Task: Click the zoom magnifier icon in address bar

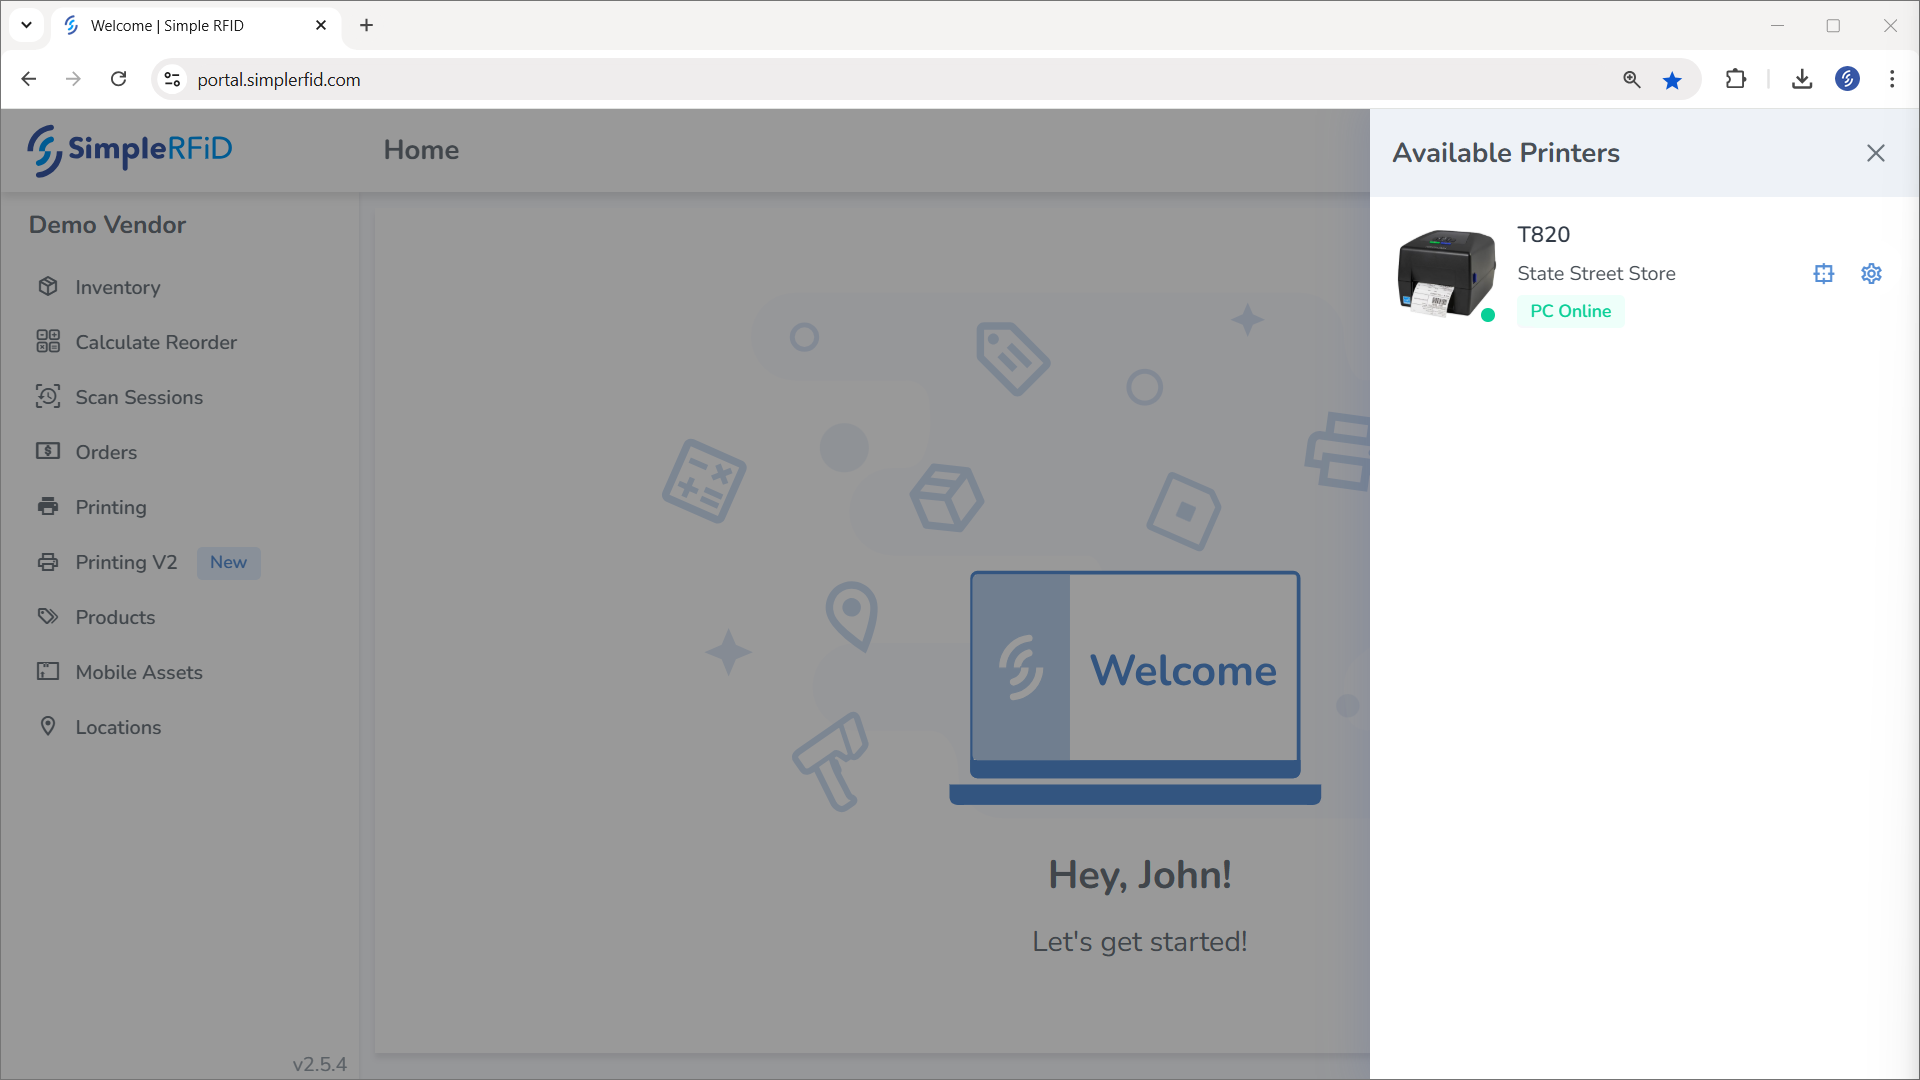Action: [1631, 80]
